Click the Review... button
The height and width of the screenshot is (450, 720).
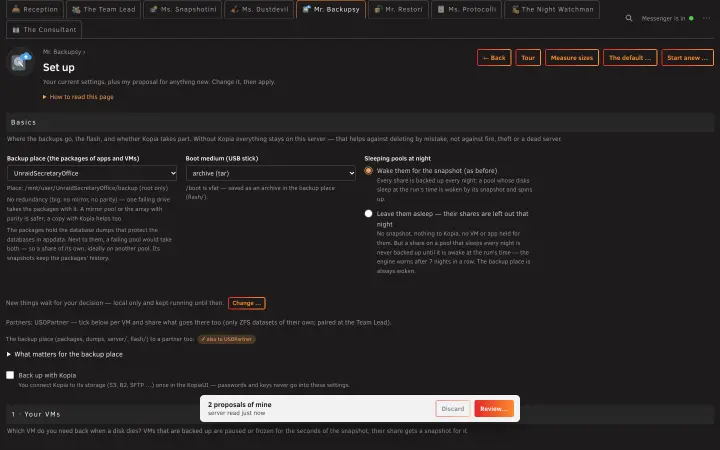click(x=494, y=409)
